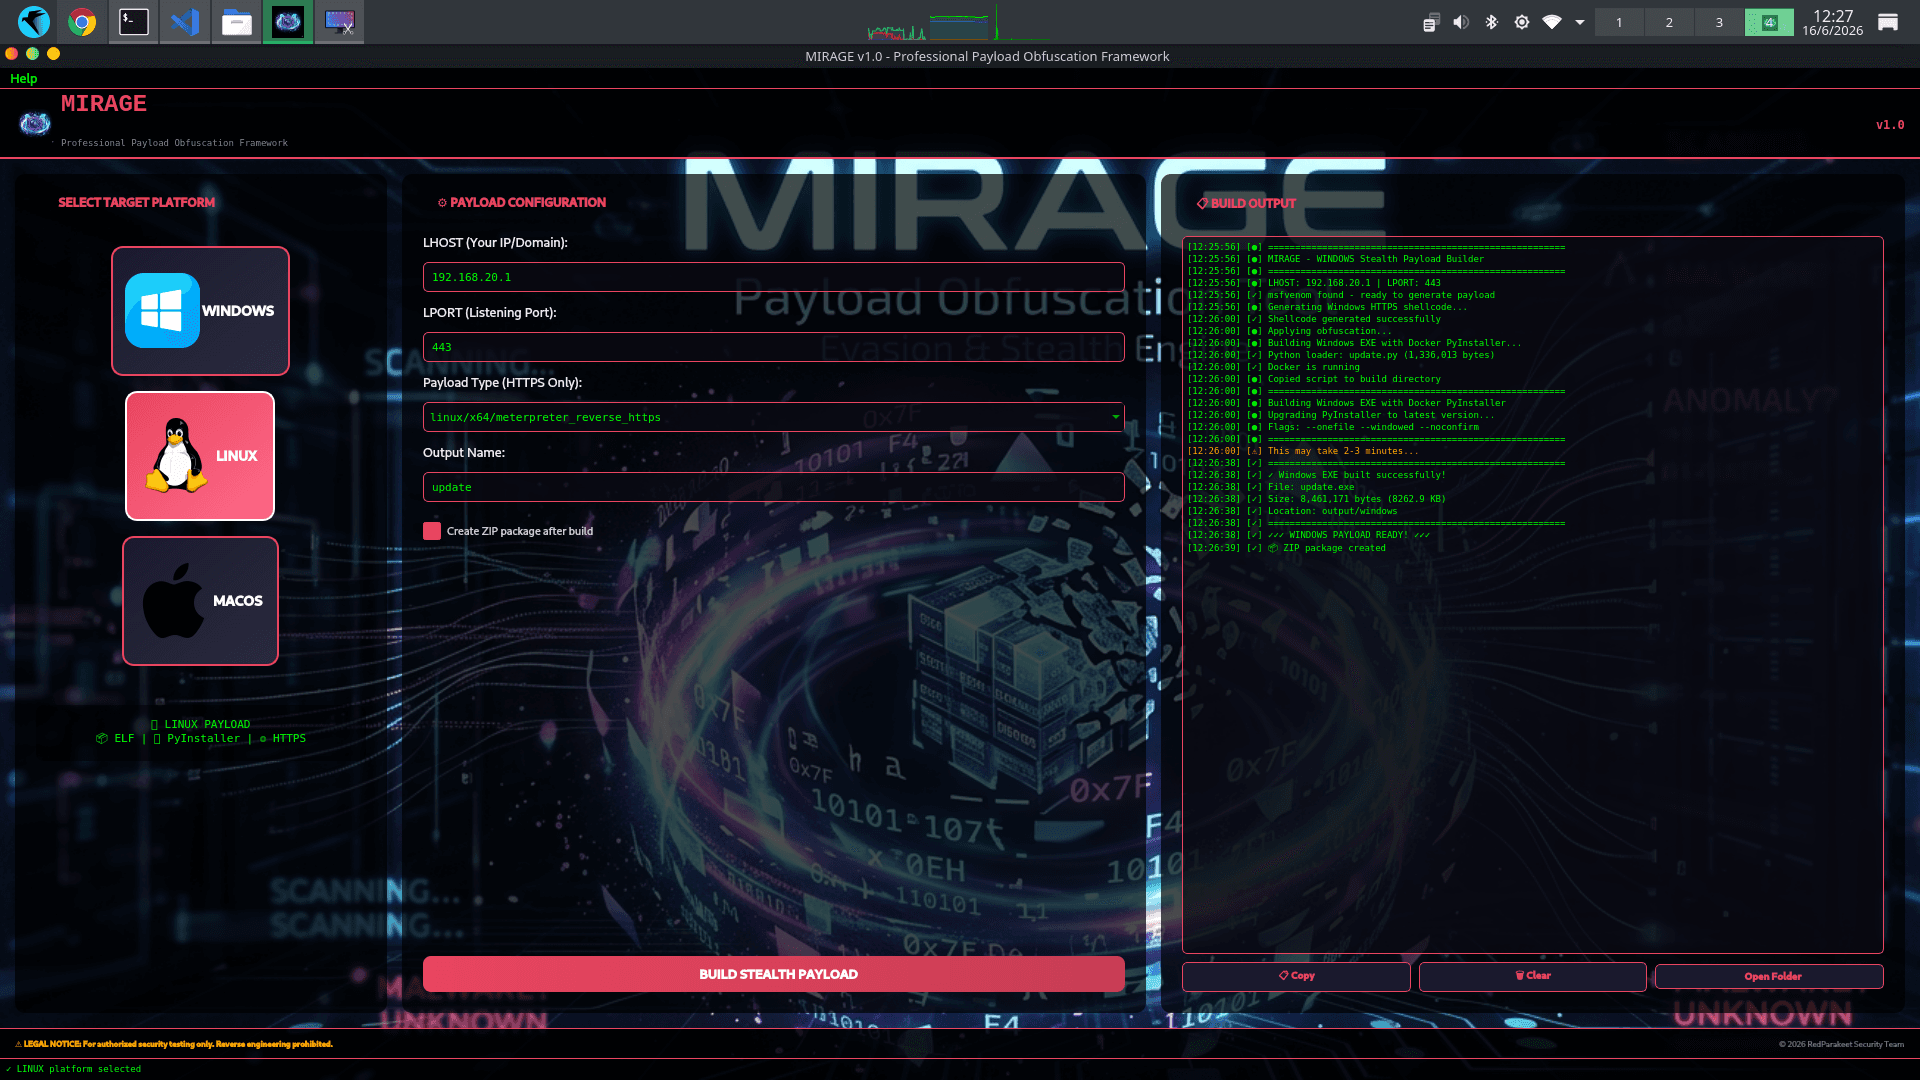This screenshot has width=1920, height=1080.
Task: Show the desktop via far-right panel icon
Action: (1888, 22)
